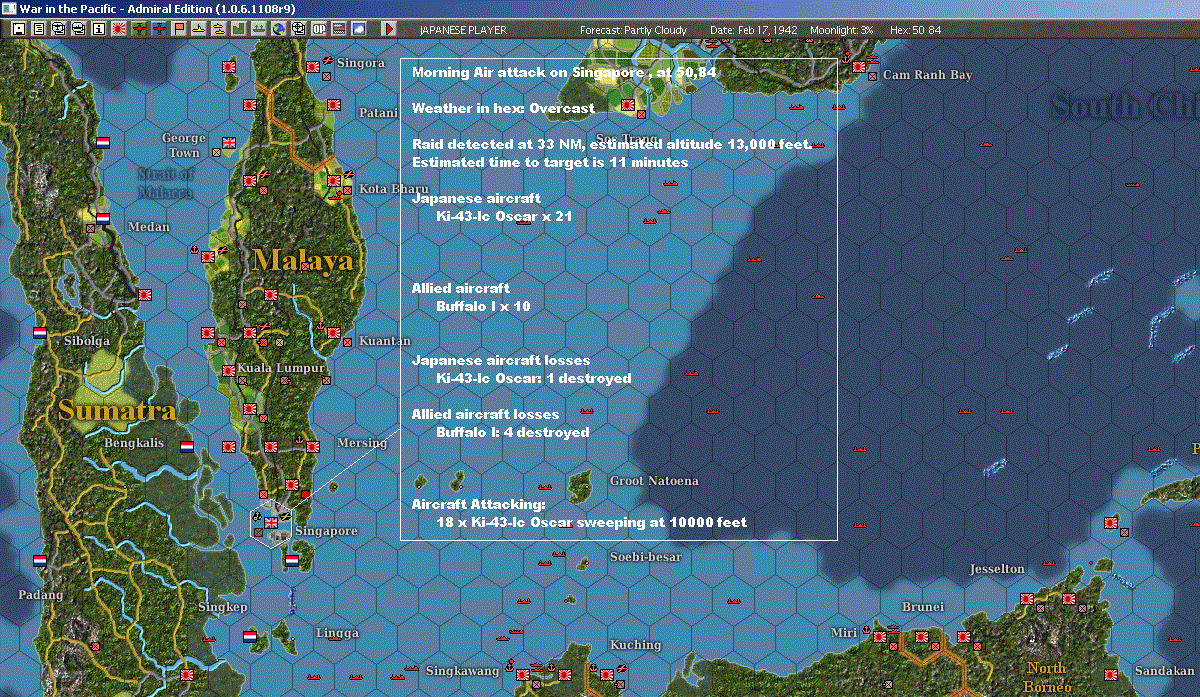Click the orange flag toolbar icon

point(179,30)
